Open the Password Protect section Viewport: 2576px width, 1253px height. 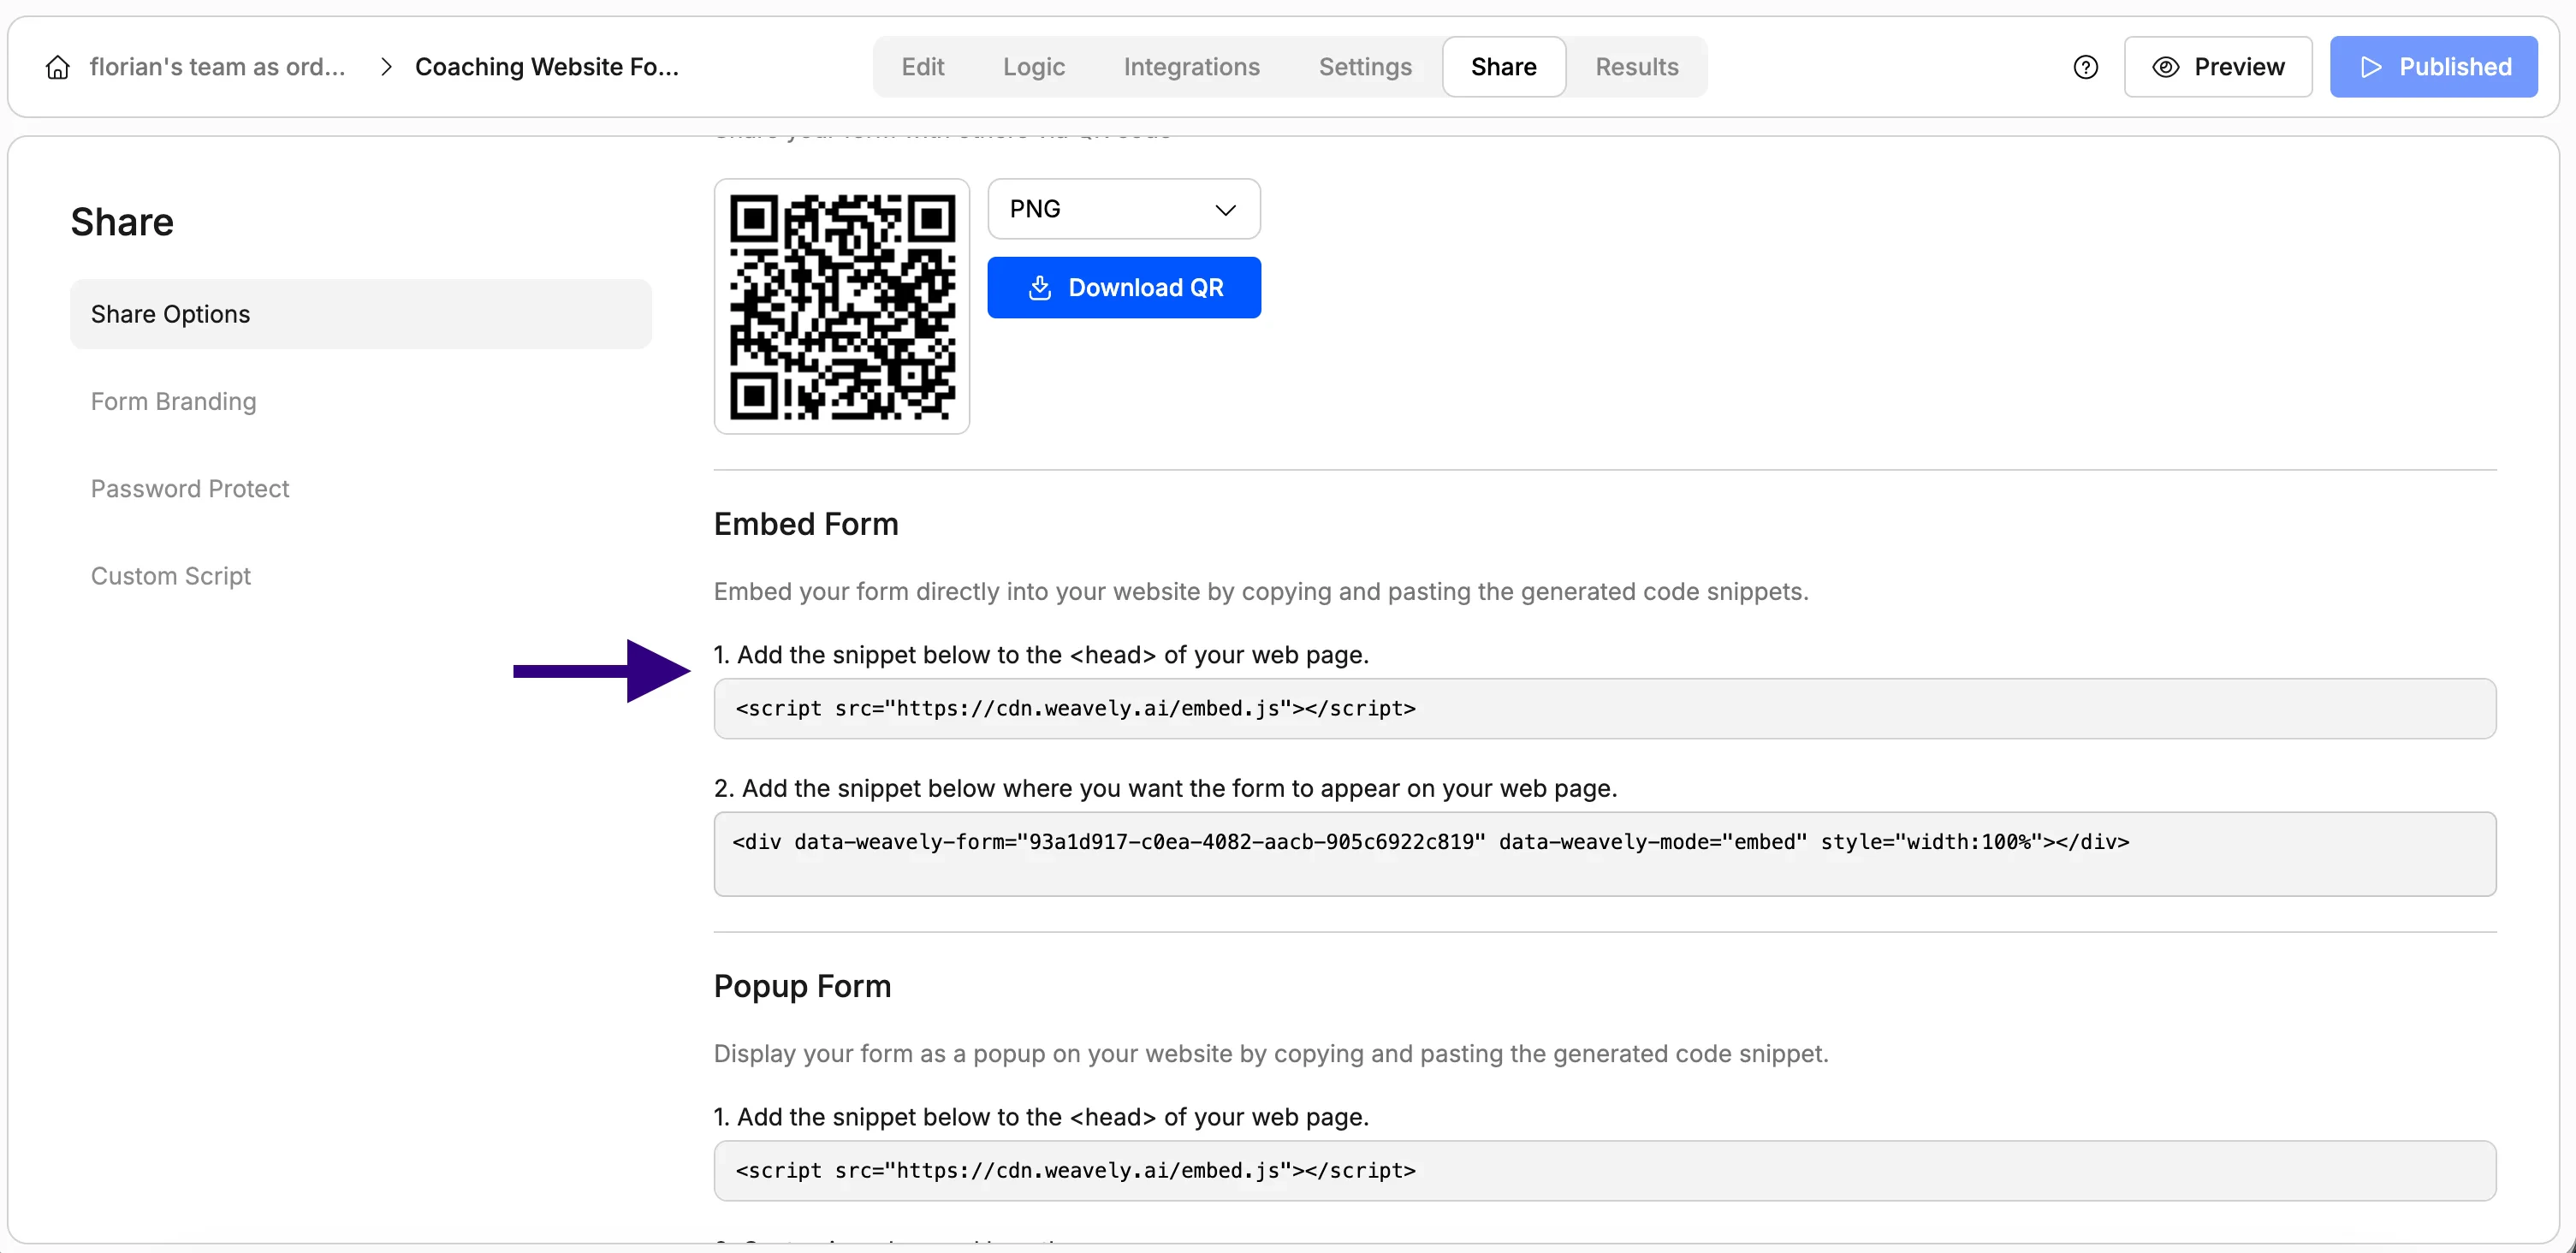coord(190,488)
